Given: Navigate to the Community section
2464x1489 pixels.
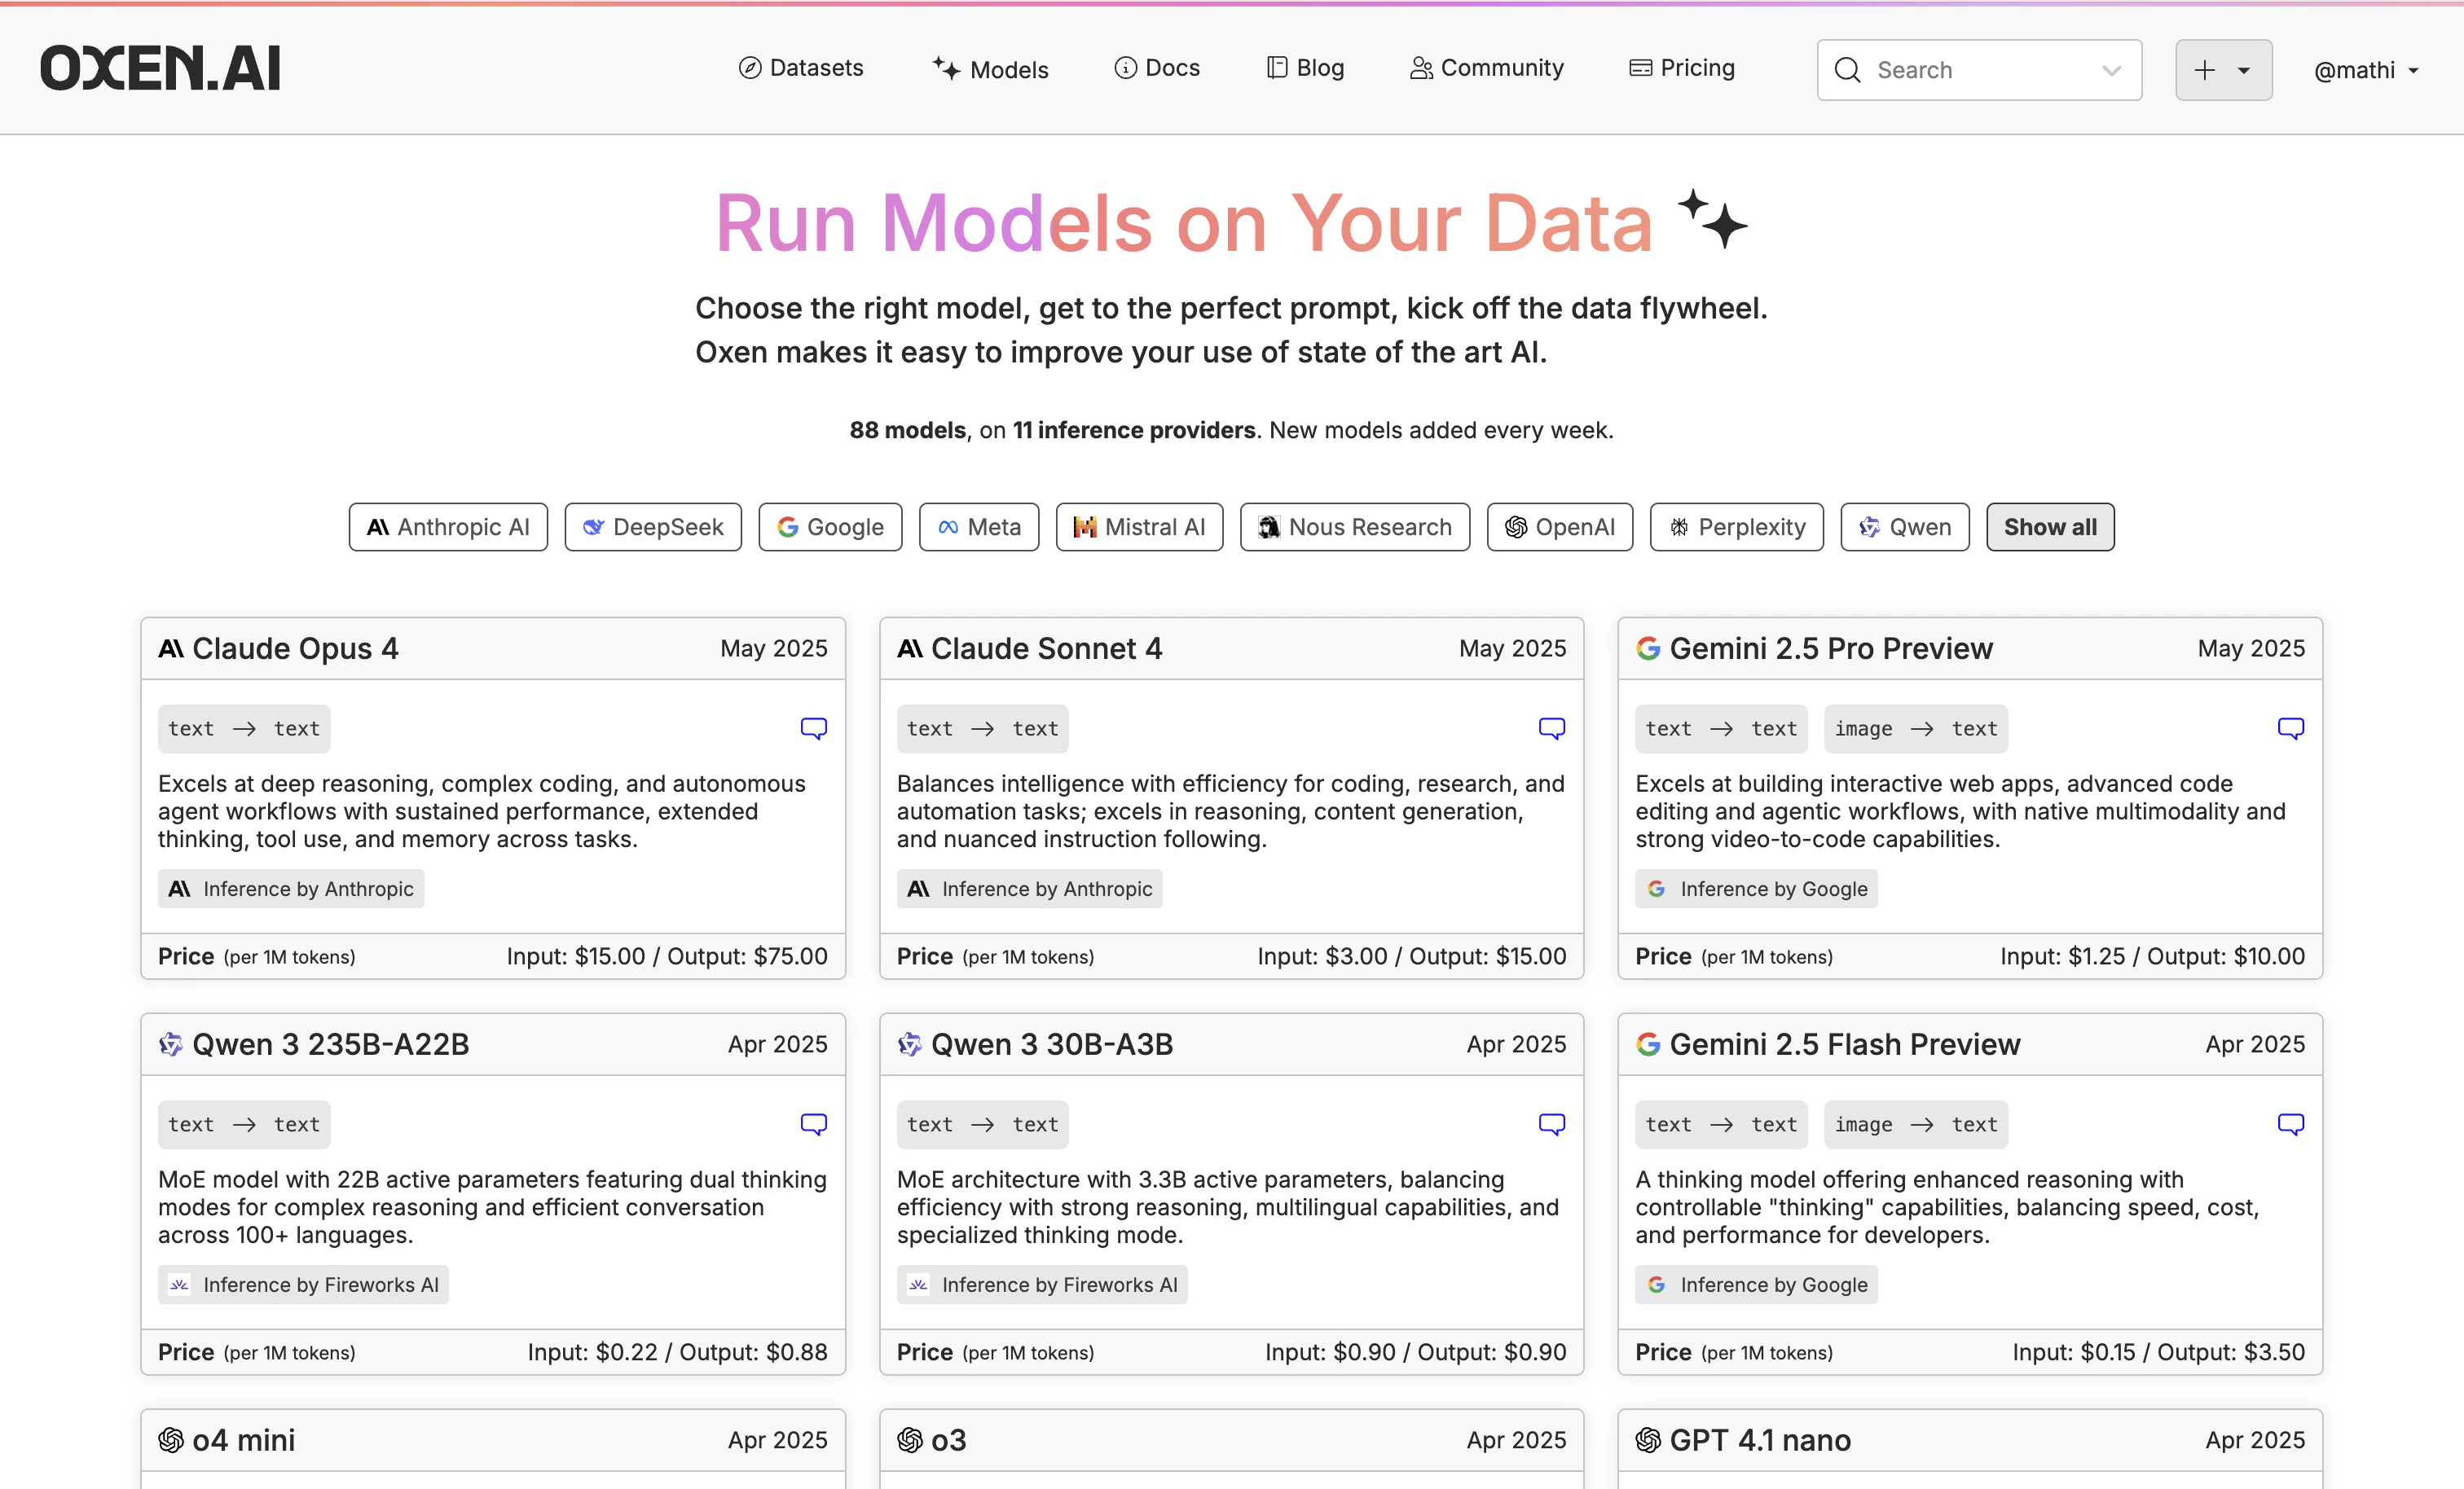Looking at the screenshot, I should (1486, 67).
